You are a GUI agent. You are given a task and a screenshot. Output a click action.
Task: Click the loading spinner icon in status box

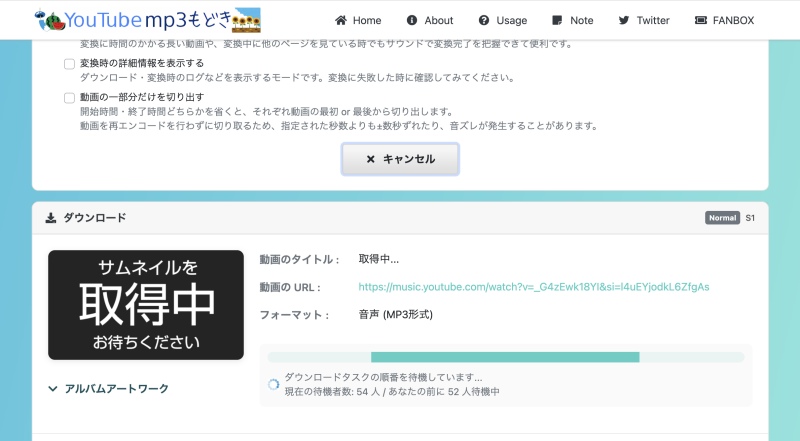click(x=273, y=384)
